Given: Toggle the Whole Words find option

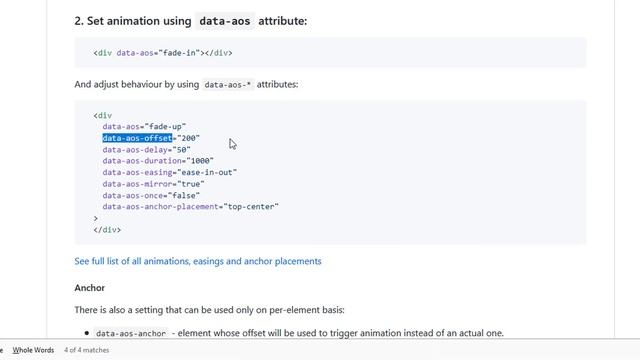Looking at the screenshot, I should pos(33,350).
